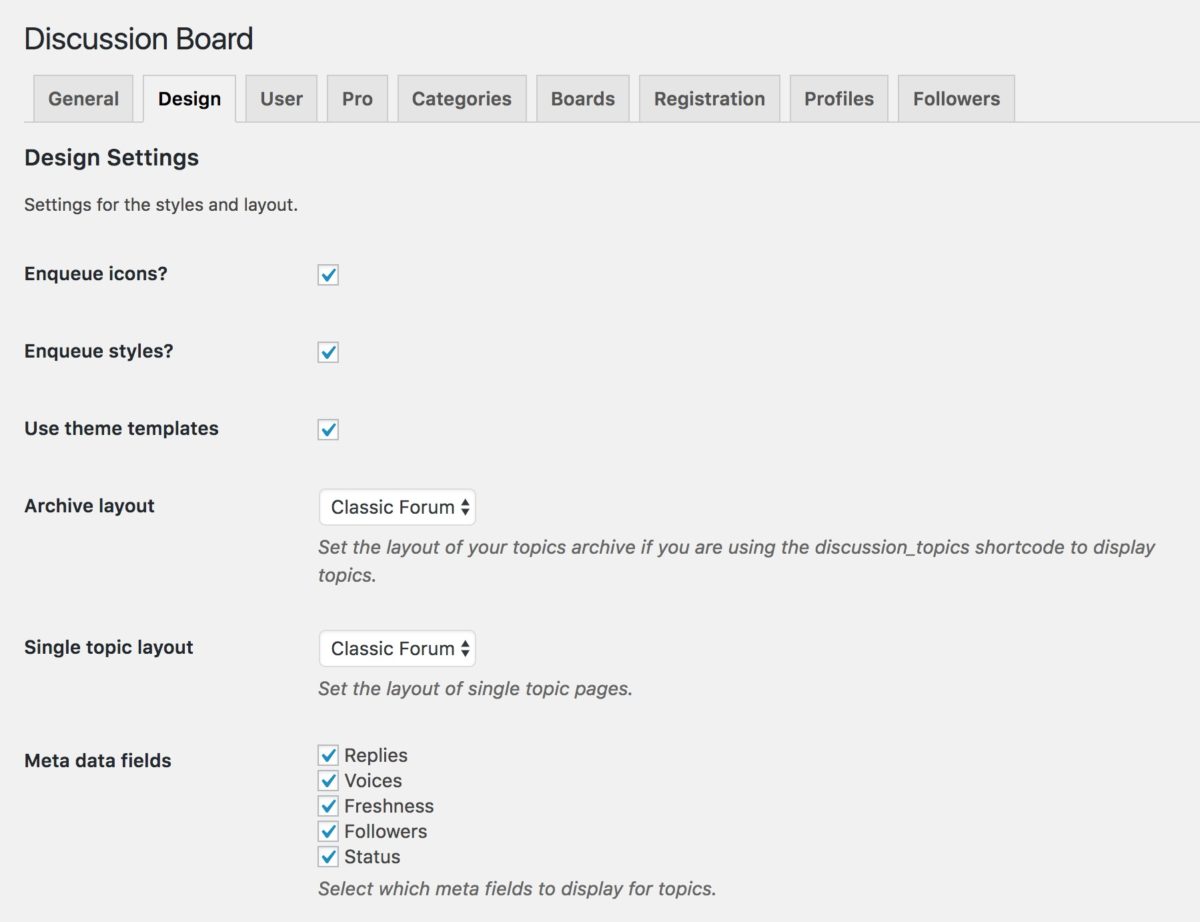Viewport: 1200px width, 922px height.
Task: Toggle the Enqueue styles checkbox
Action: click(x=328, y=352)
